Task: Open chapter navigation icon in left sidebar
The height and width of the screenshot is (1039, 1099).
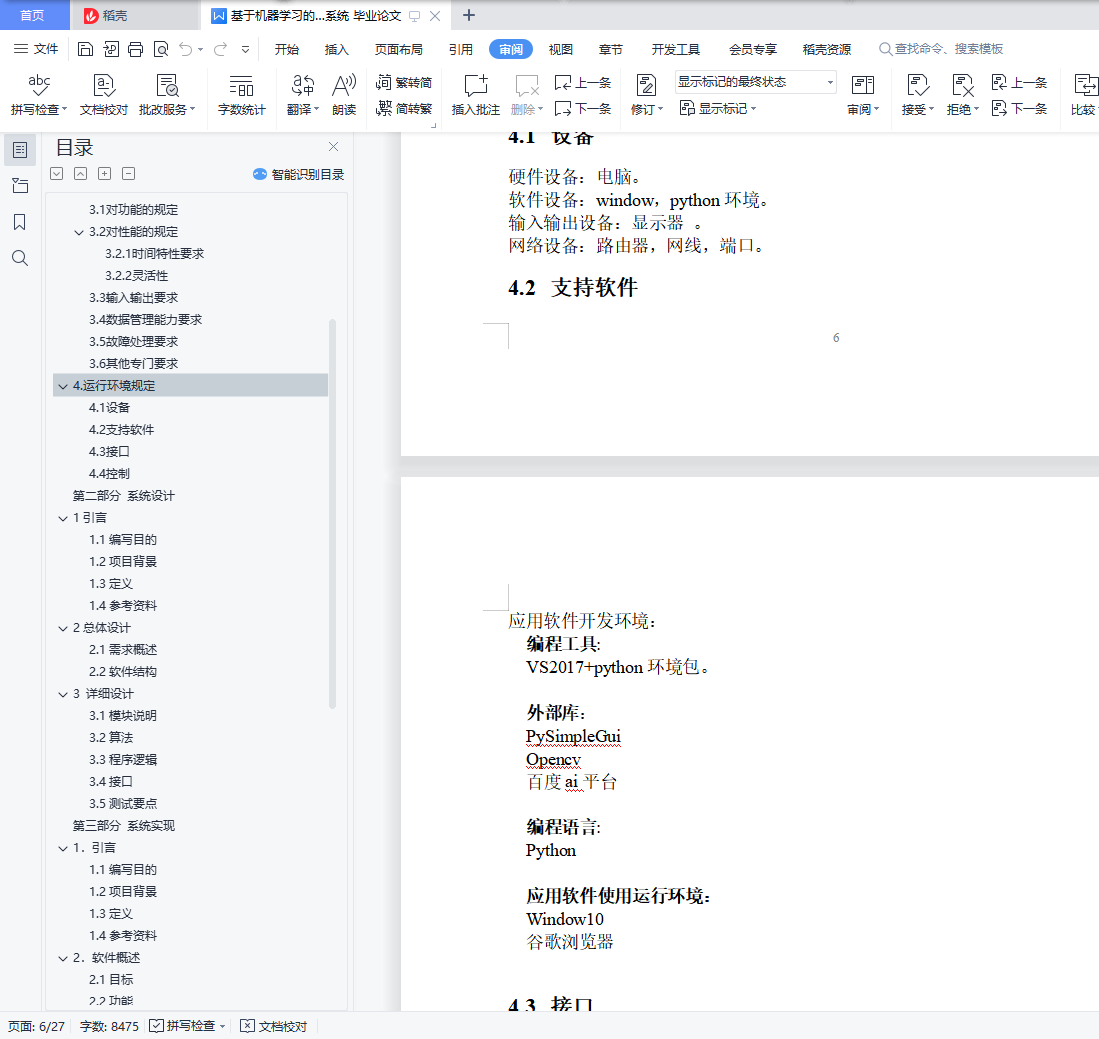Action: (x=20, y=186)
